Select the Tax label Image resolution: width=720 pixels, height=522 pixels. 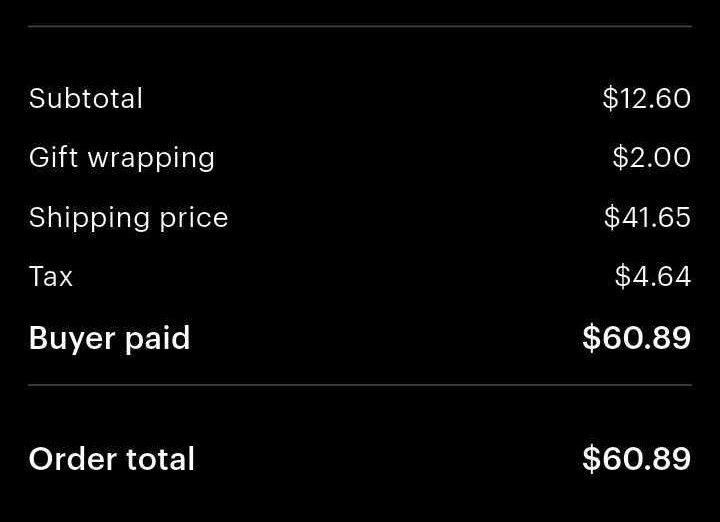(51, 276)
